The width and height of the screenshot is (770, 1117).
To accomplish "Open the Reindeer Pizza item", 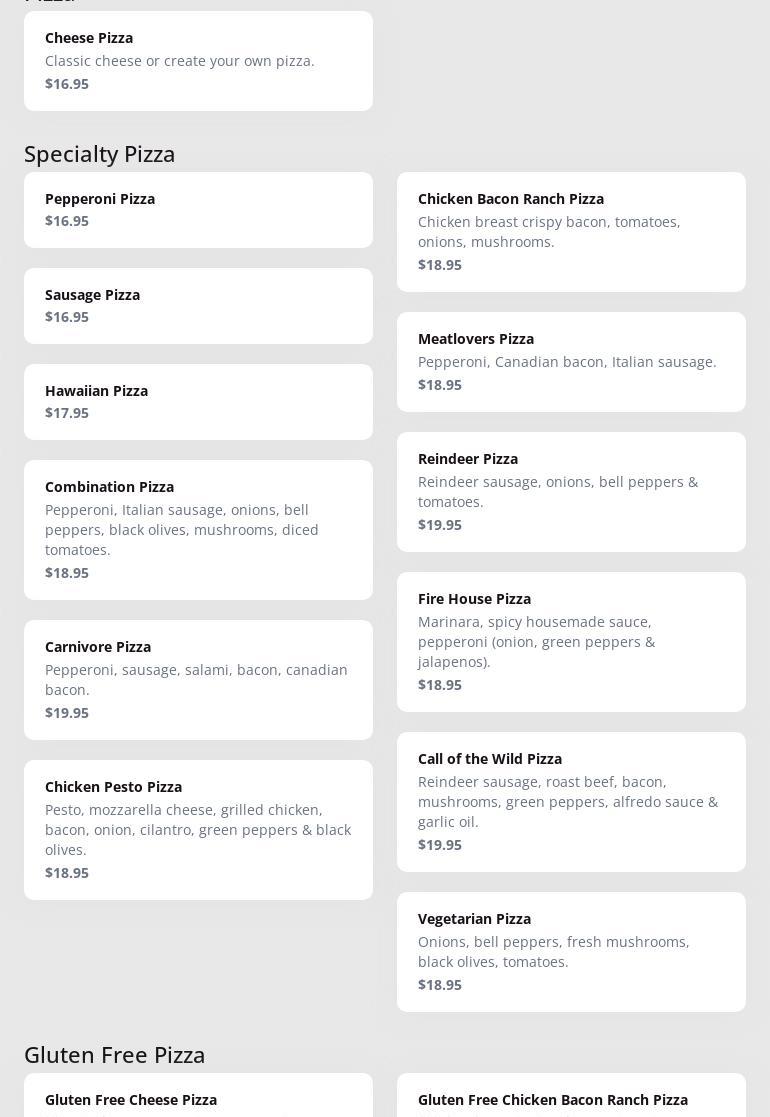I will [571, 491].
